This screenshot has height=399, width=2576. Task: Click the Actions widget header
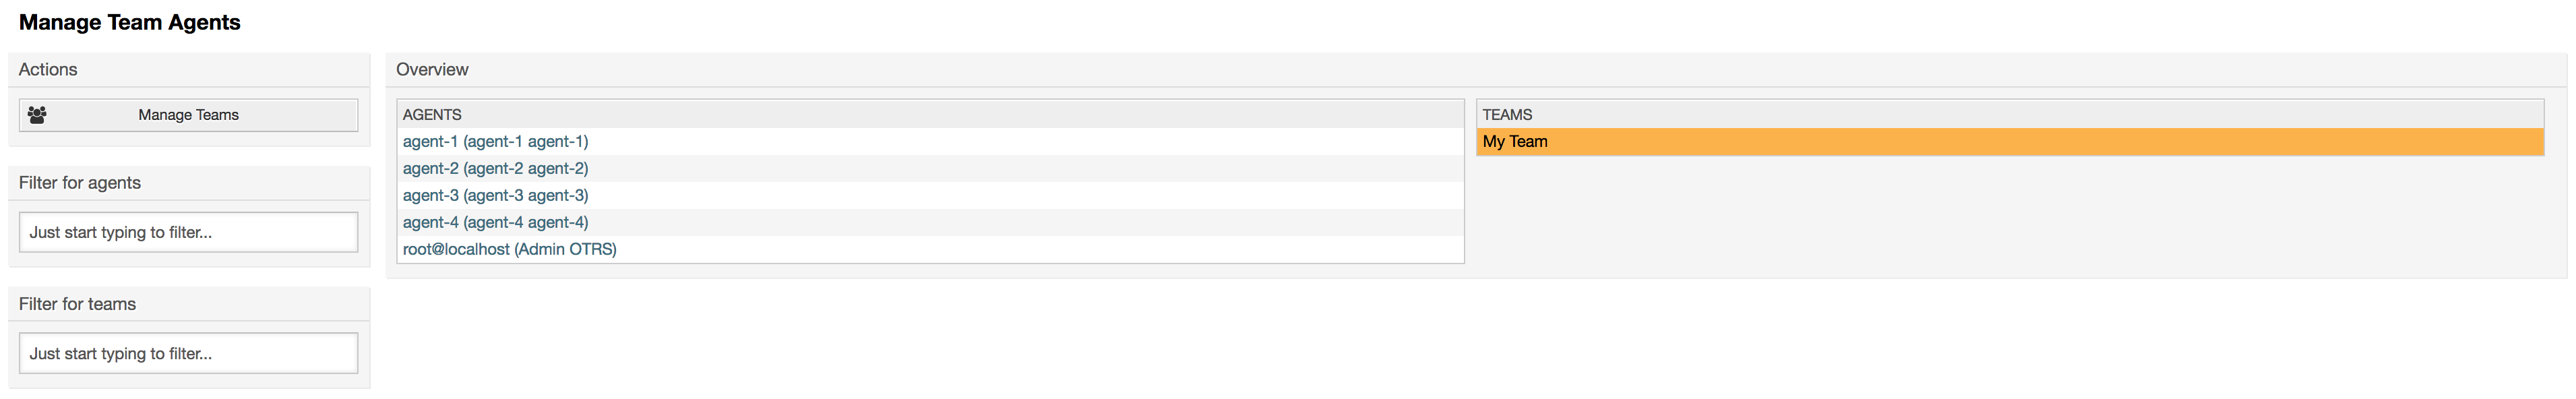coord(189,70)
